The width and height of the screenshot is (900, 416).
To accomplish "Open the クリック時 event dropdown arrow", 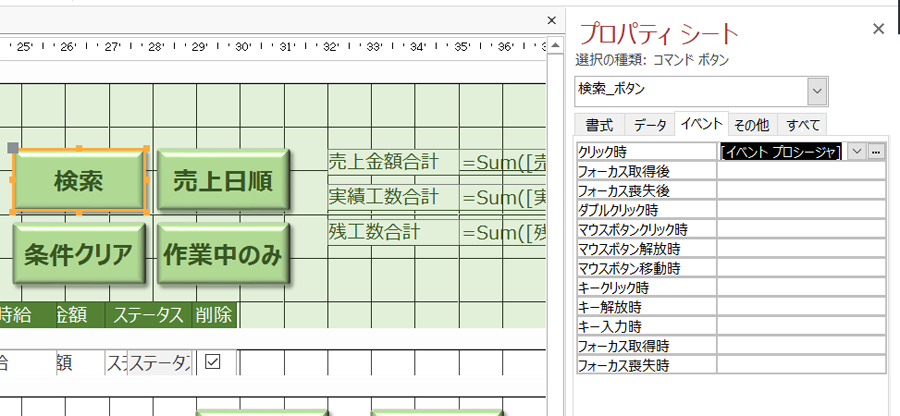I will (x=858, y=152).
